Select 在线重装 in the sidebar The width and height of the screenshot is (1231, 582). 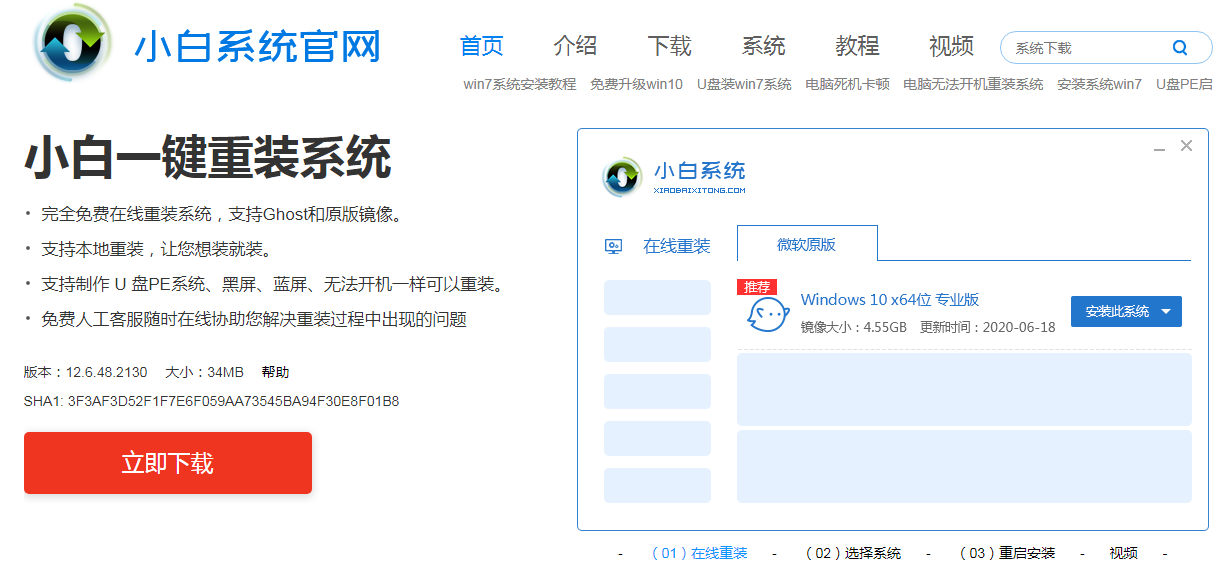[676, 246]
